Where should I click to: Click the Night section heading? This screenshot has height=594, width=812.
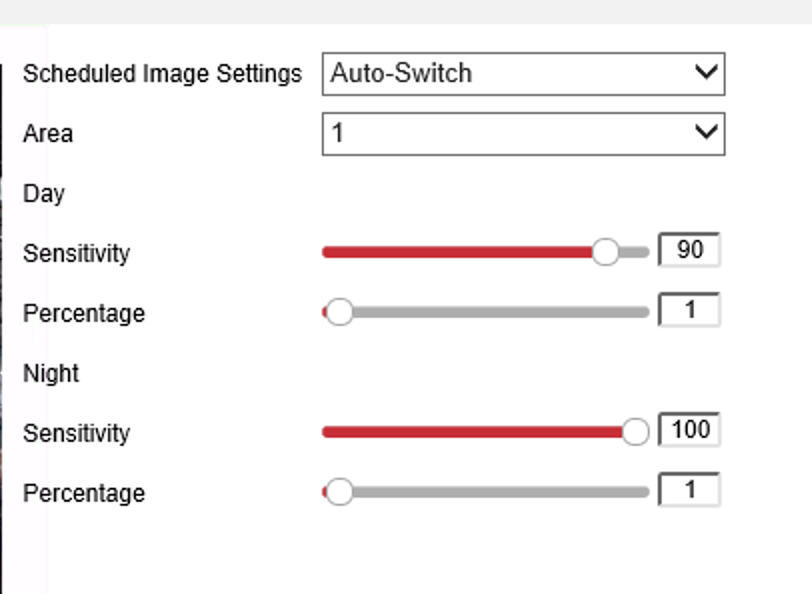(51, 374)
